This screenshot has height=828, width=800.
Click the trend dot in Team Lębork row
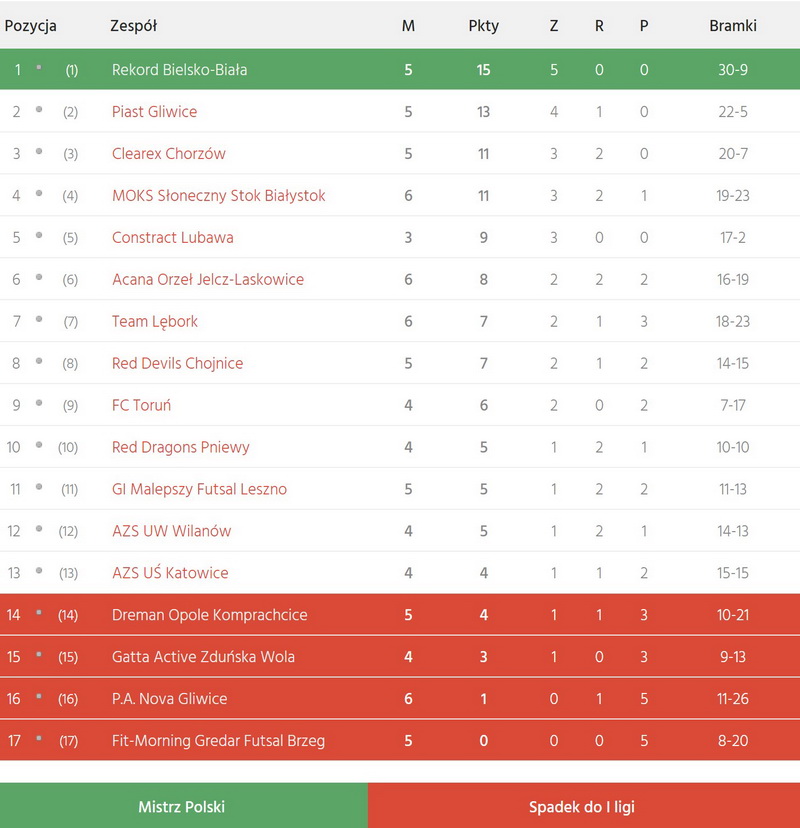tap(39, 320)
